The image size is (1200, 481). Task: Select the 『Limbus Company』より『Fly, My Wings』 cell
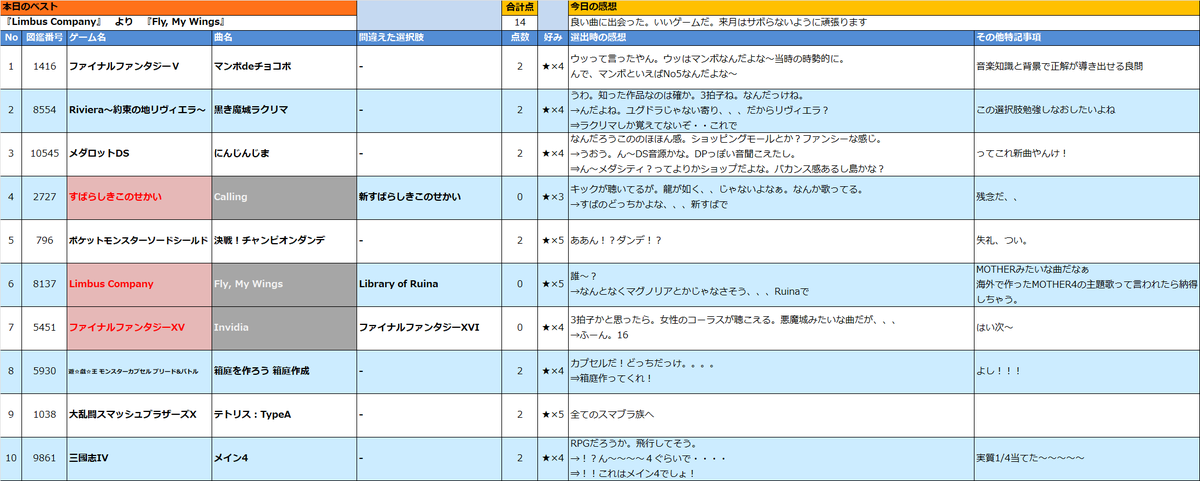178,22
